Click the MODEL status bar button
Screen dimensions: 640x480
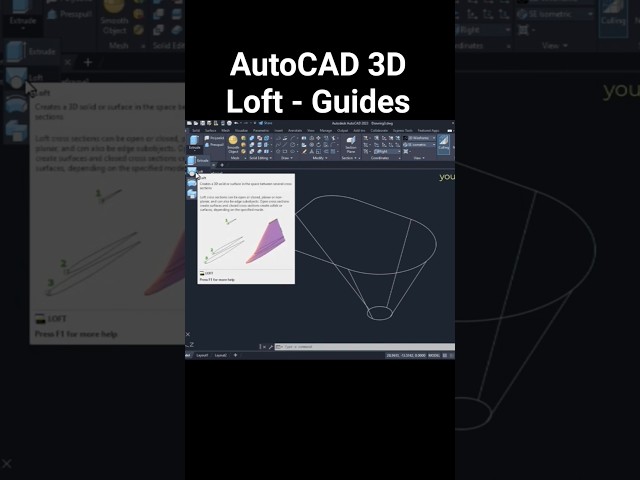[434, 356]
